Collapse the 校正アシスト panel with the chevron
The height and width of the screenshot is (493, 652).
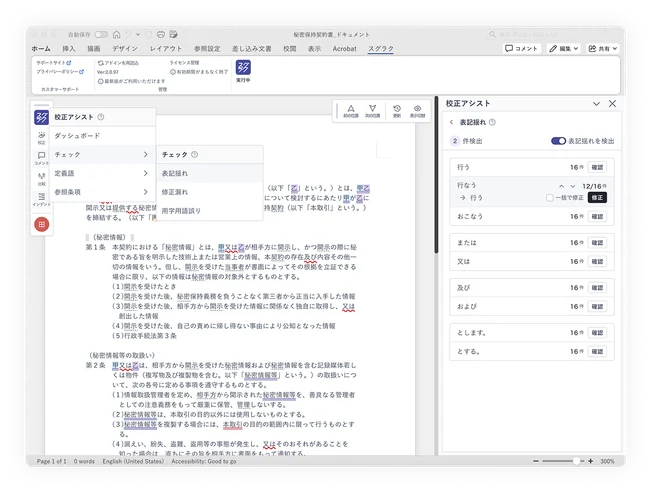click(596, 104)
